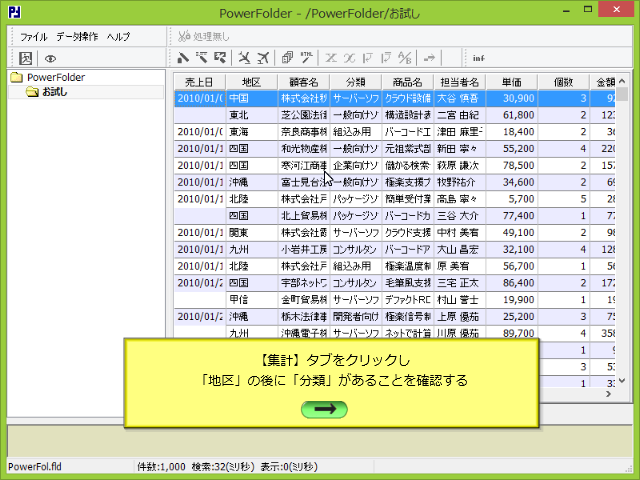Click the 件数:1,000 status bar text
The width and height of the screenshot is (640, 480).
point(161,467)
